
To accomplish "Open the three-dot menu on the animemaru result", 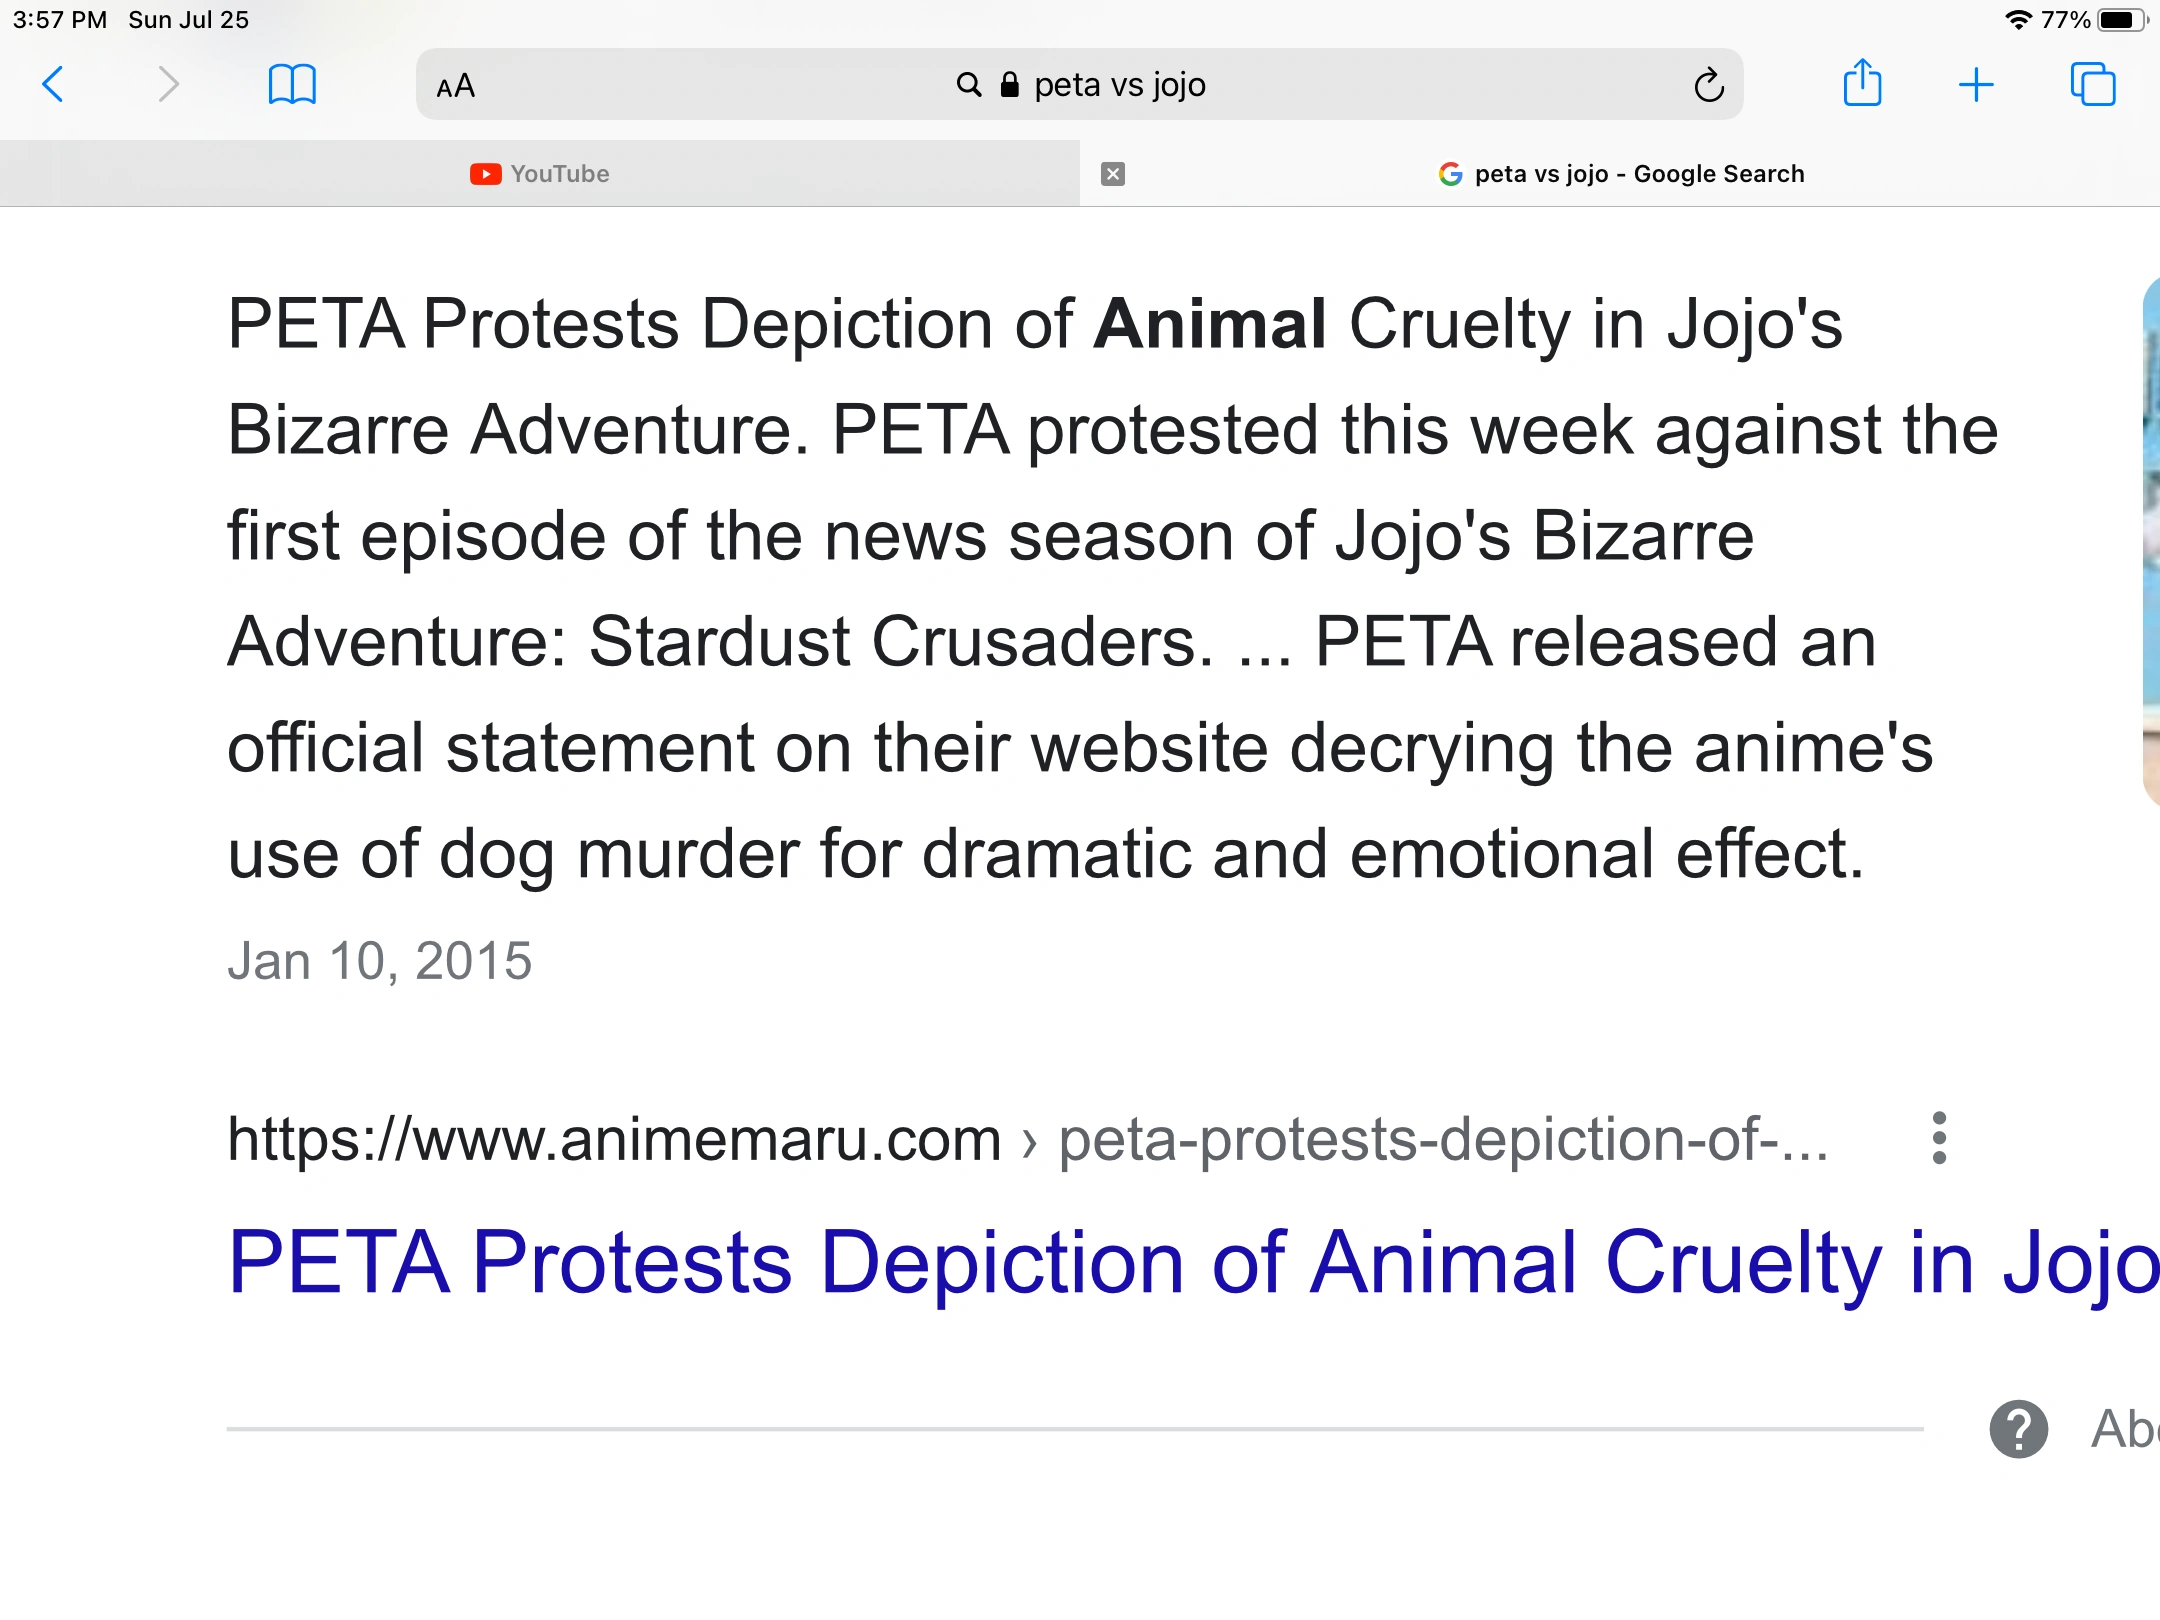I will point(1938,1137).
